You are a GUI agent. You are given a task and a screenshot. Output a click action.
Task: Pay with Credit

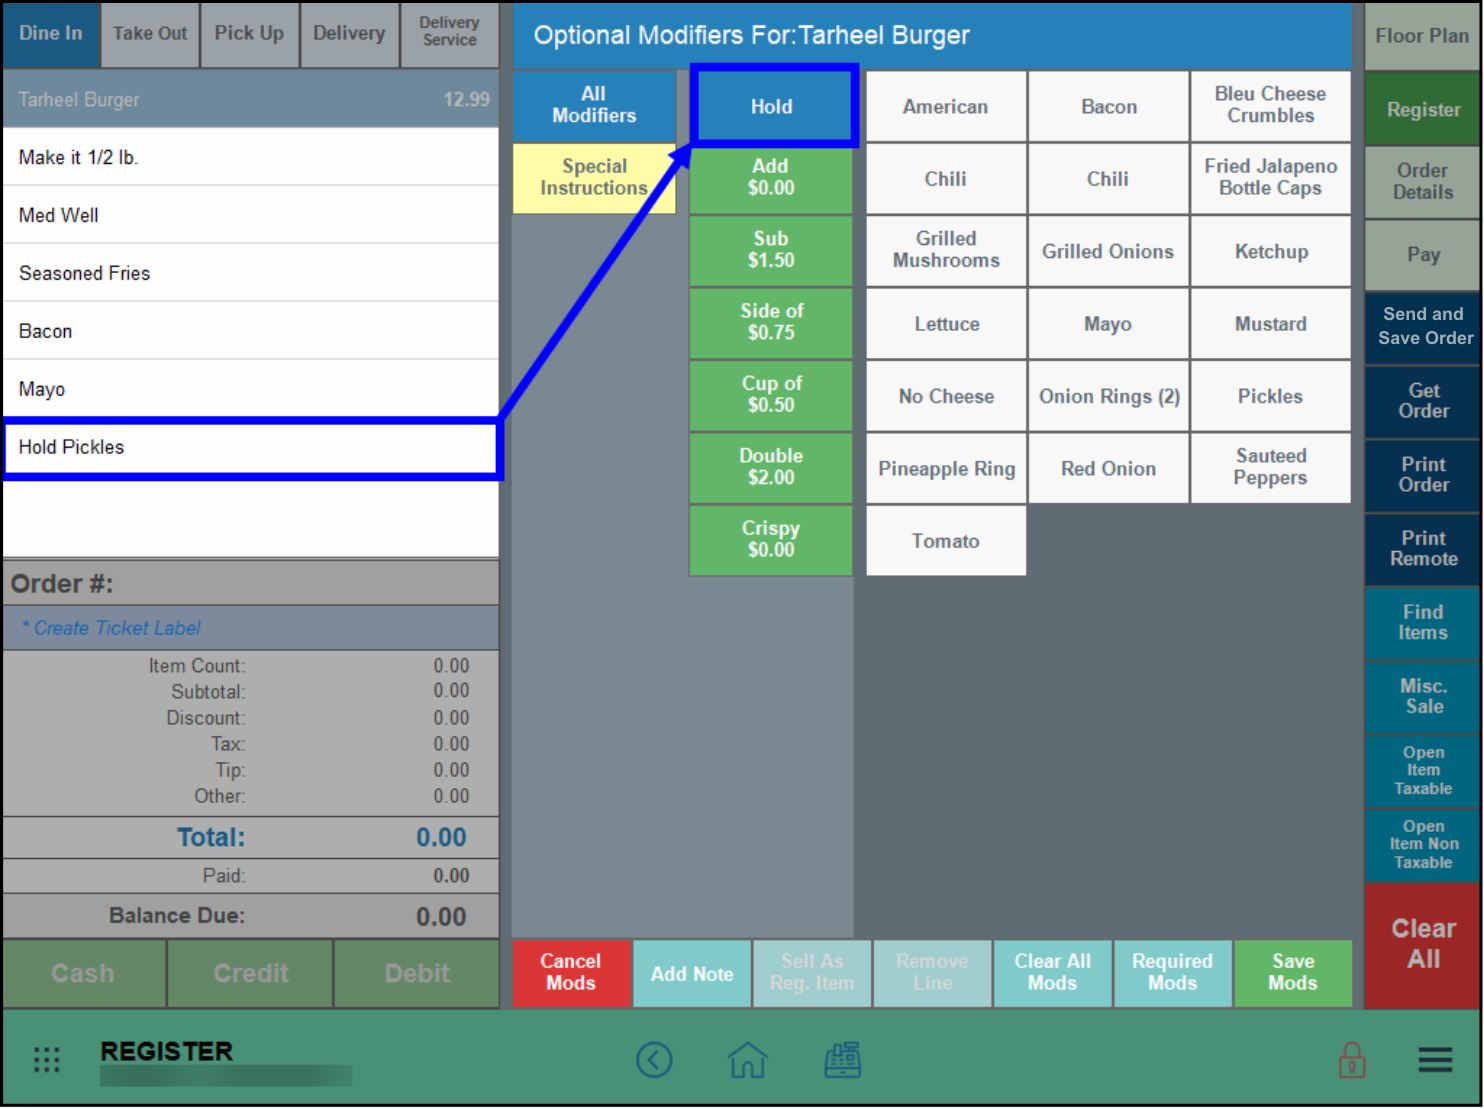[249, 973]
